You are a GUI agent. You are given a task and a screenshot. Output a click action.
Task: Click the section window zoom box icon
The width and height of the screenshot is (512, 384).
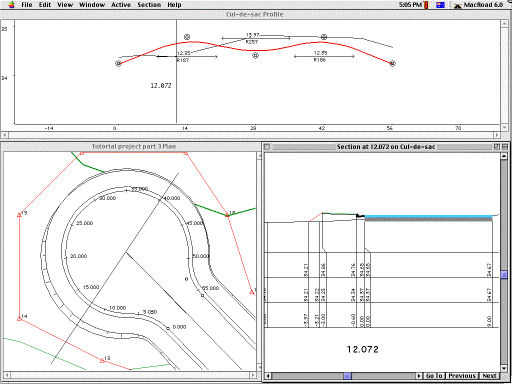[x=497, y=147]
